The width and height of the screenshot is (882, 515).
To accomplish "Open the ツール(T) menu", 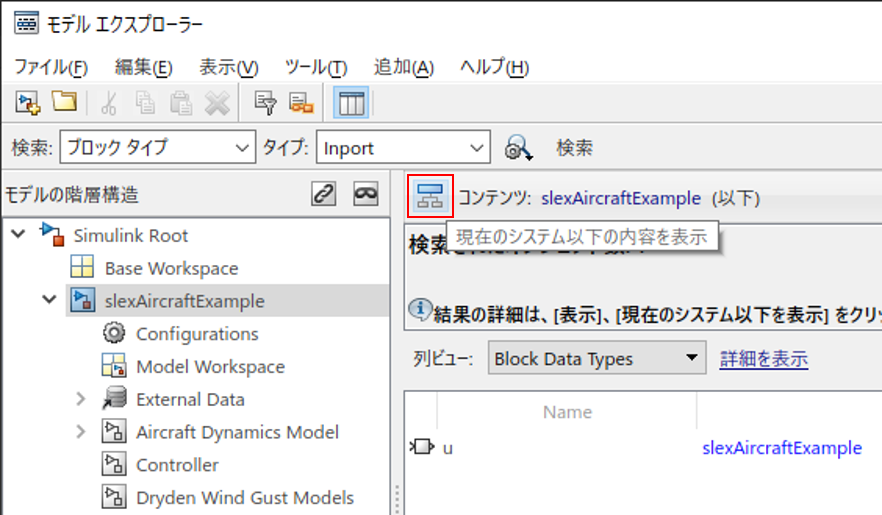I will pos(316,67).
